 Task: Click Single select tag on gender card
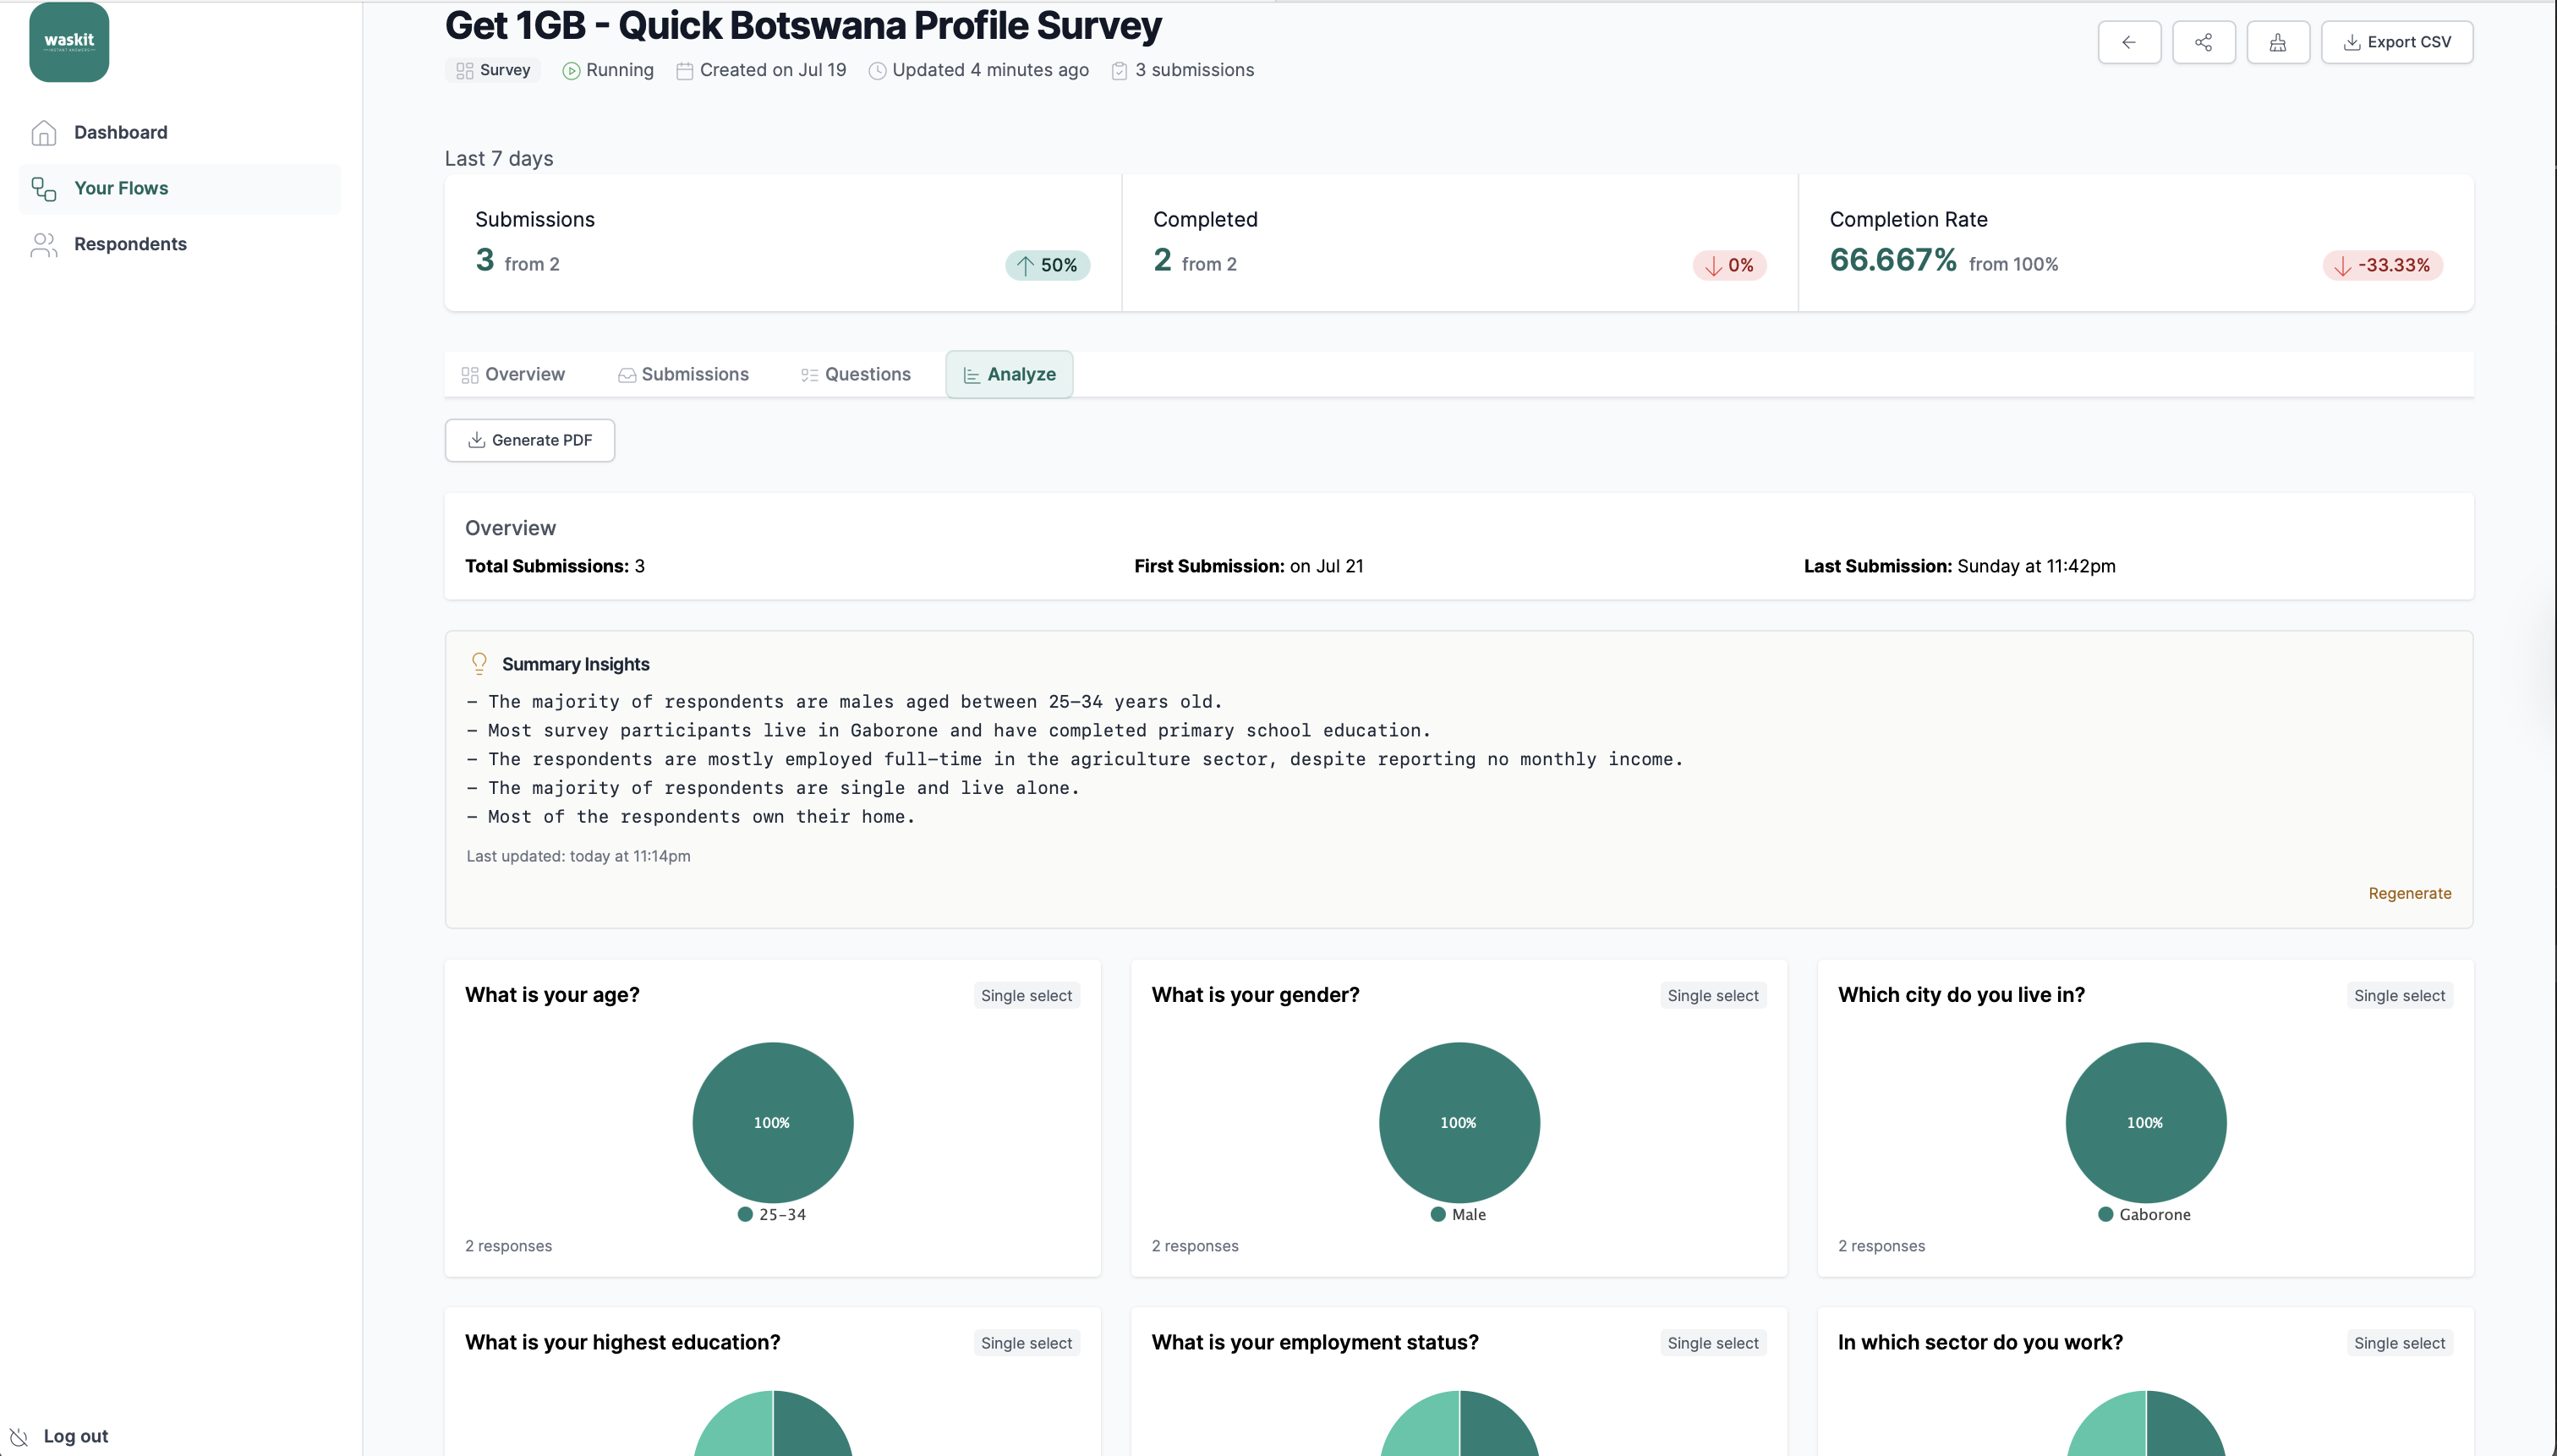tap(1713, 995)
